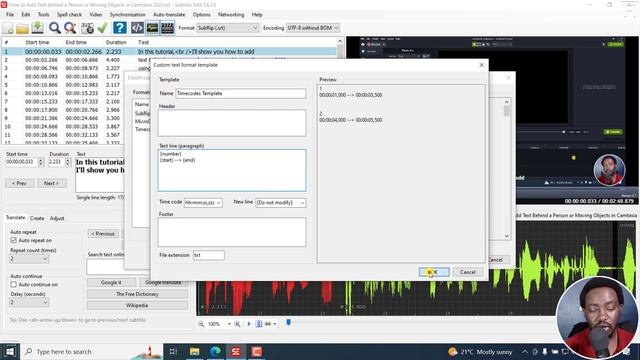
Task: Click the New subtitle file icon
Action: click(8, 28)
